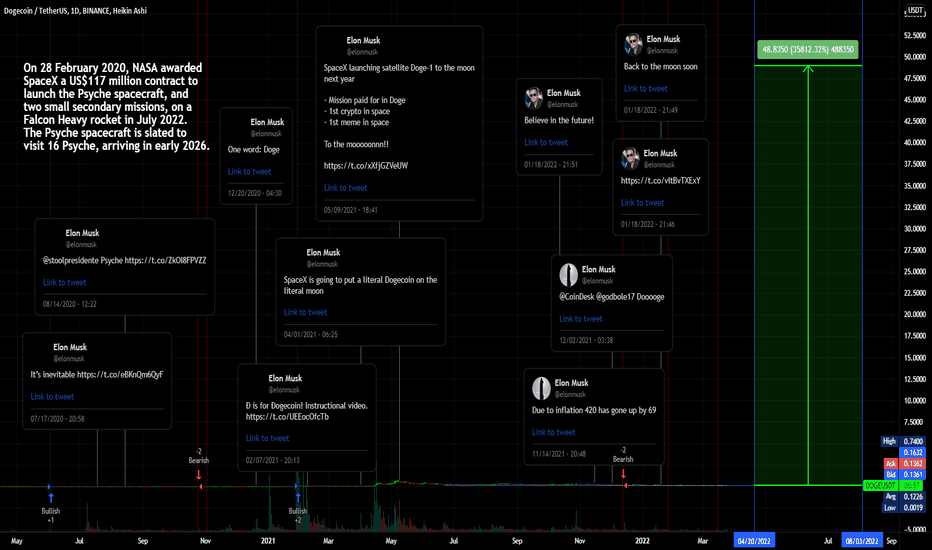Click the https://t.co/xXfjGZVeUW URL in the Doge-1 tweet
This screenshot has width=932, height=550.
(x=366, y=165)
